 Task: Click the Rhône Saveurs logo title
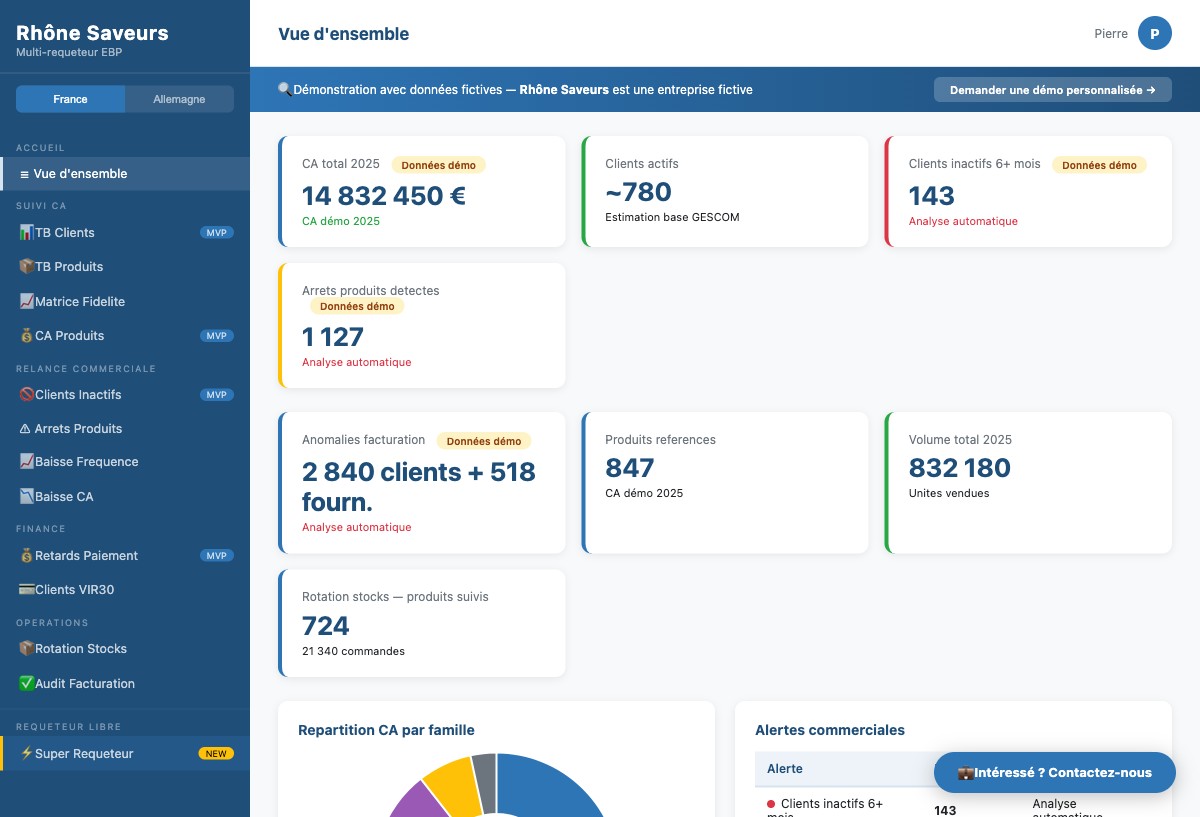tap(92, 33)
